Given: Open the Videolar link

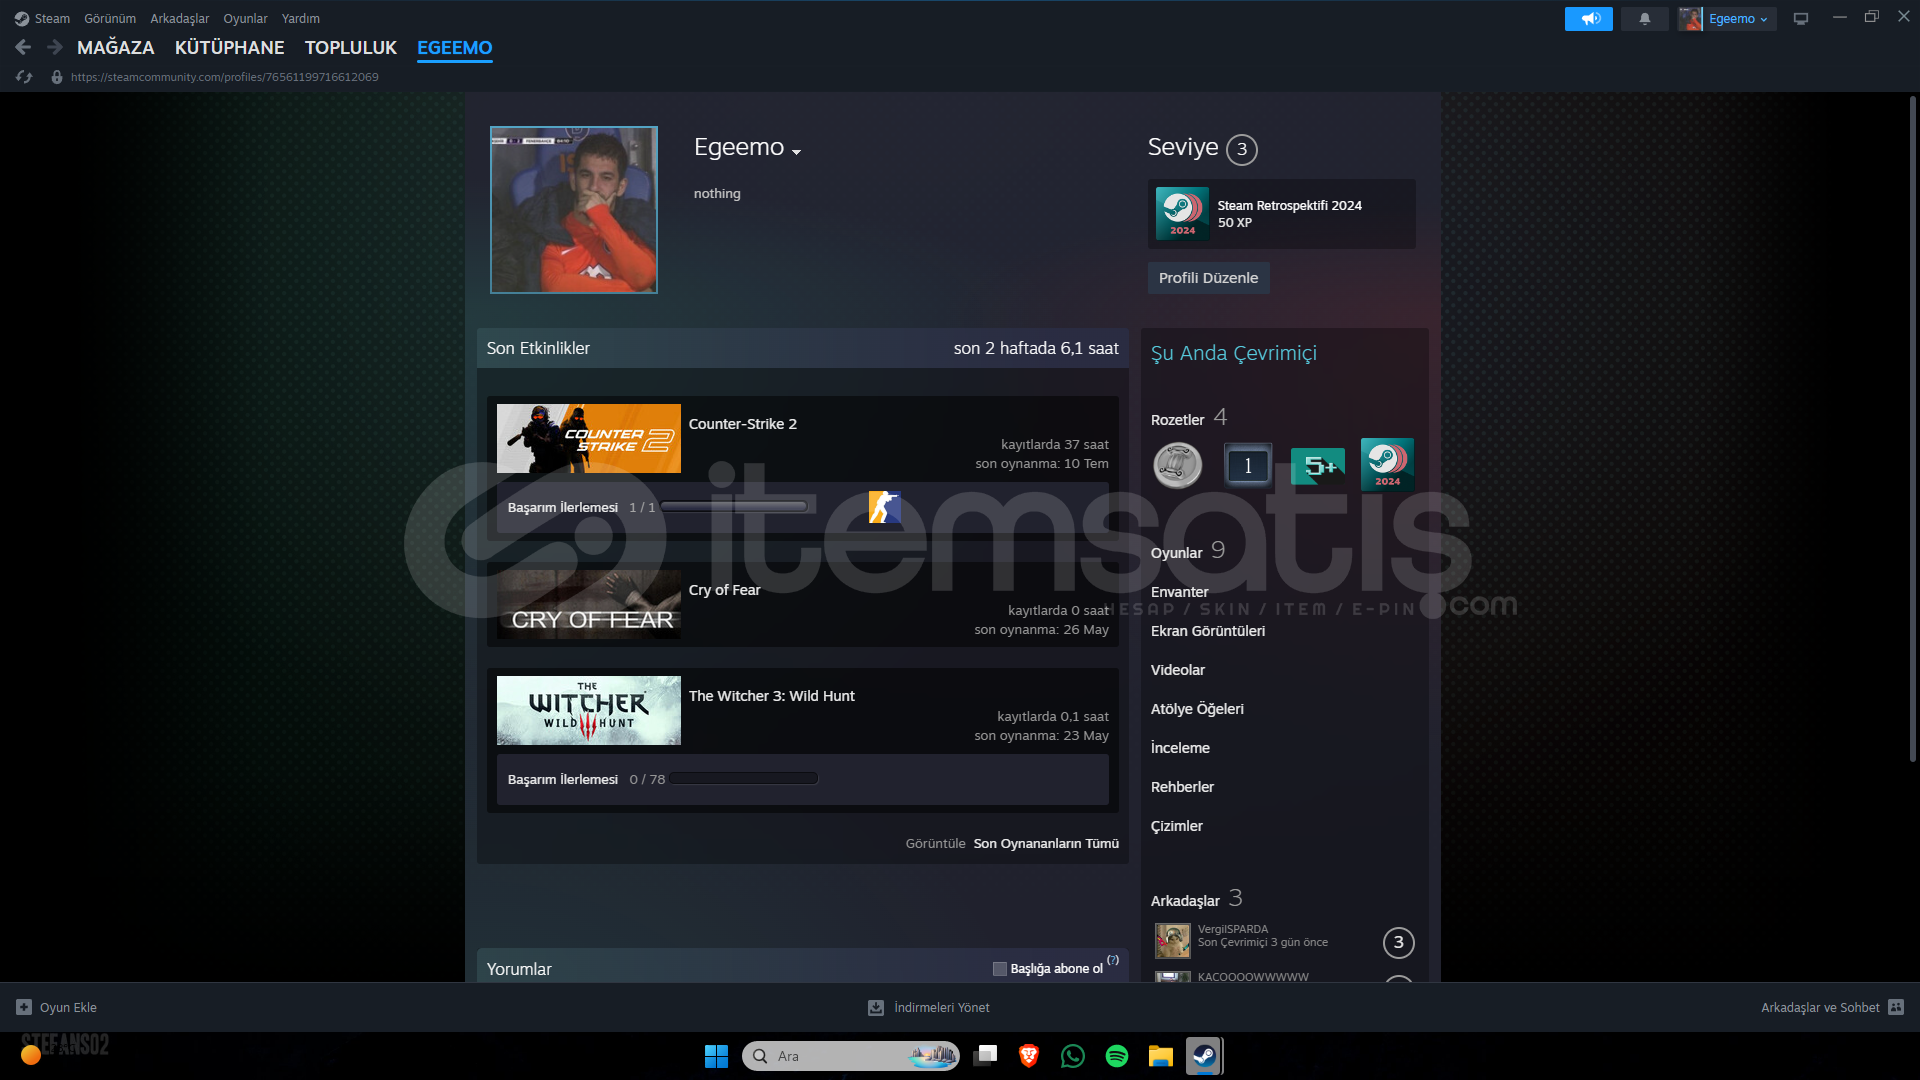Looking at the screenshot, I should tap(1178, 669).
